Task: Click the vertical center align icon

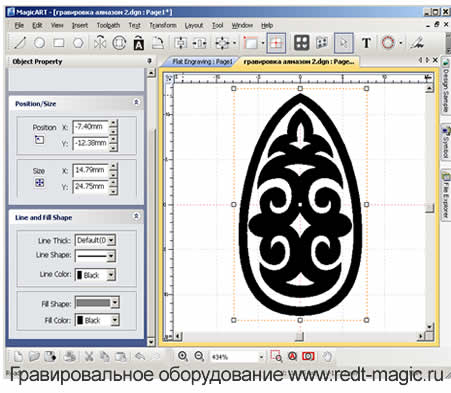Action: pos(181,43)
